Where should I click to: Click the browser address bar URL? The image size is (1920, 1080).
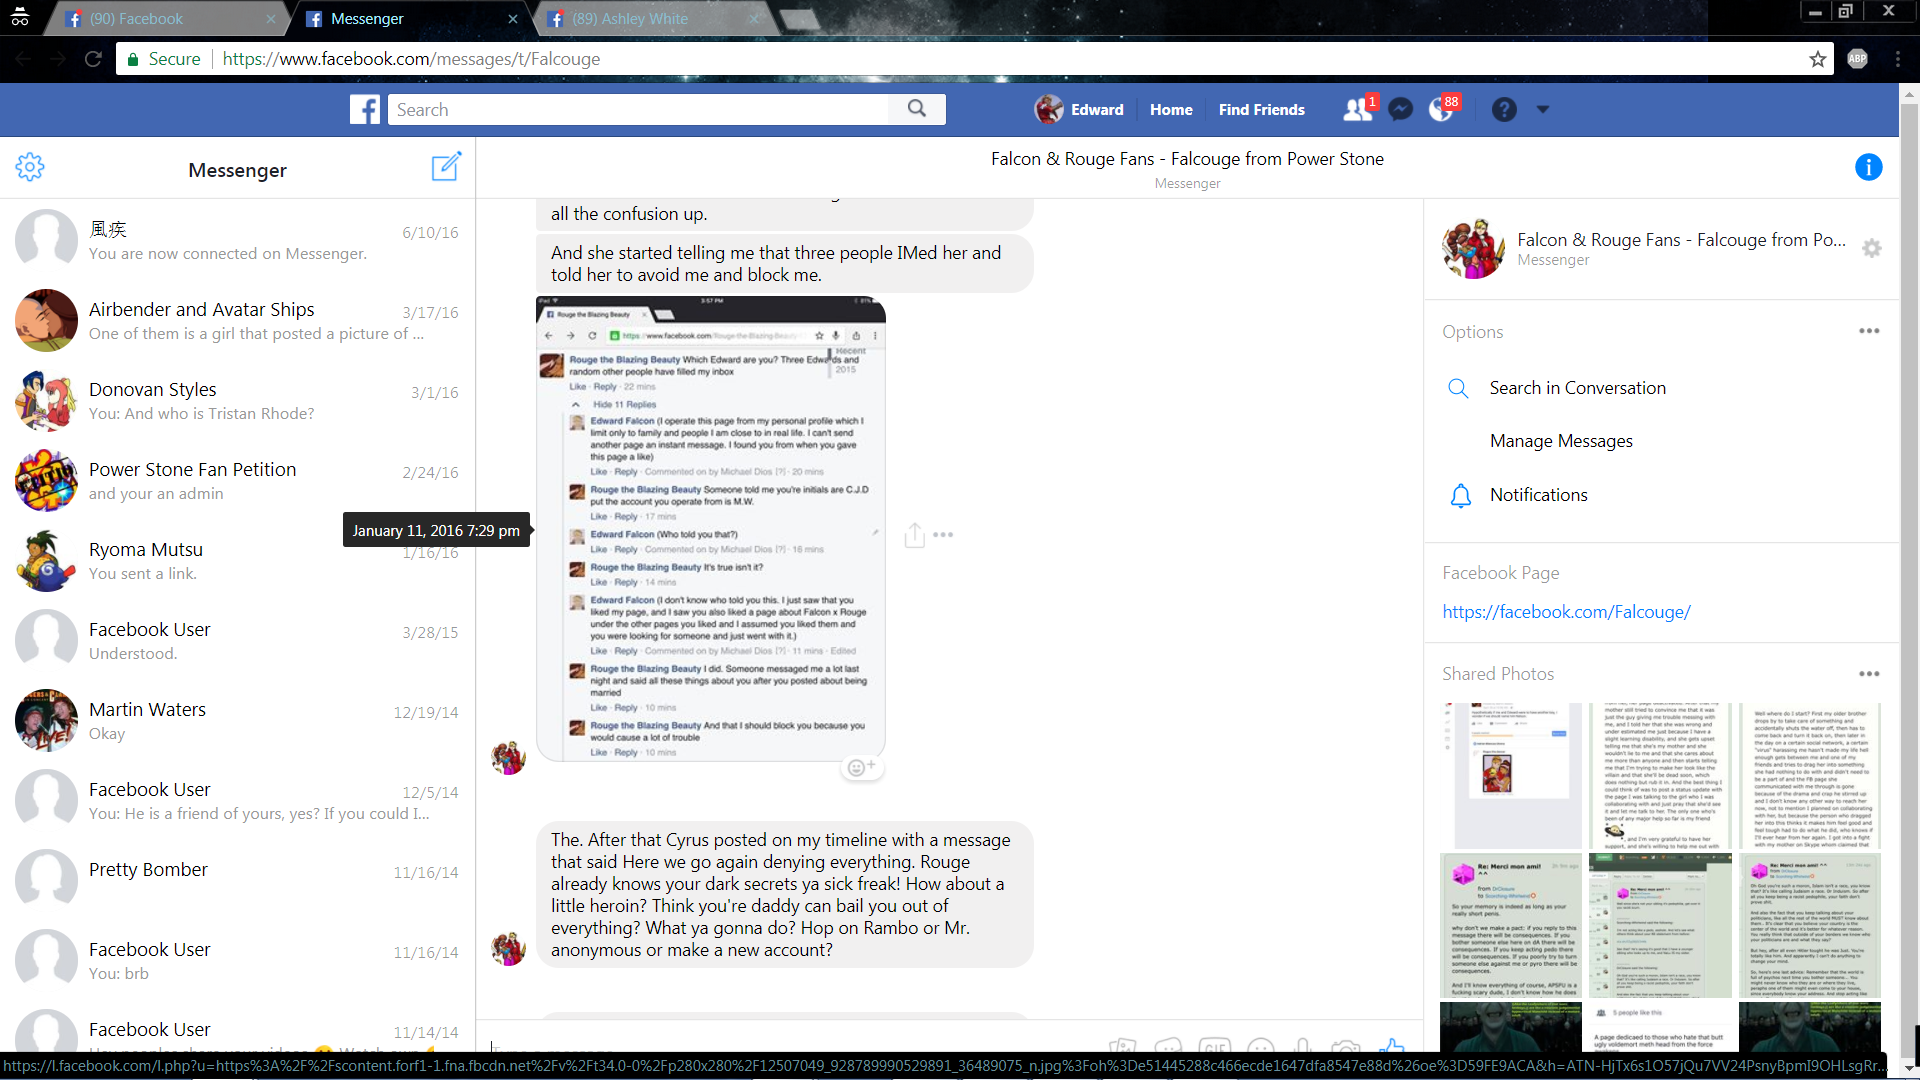[411, 59]
